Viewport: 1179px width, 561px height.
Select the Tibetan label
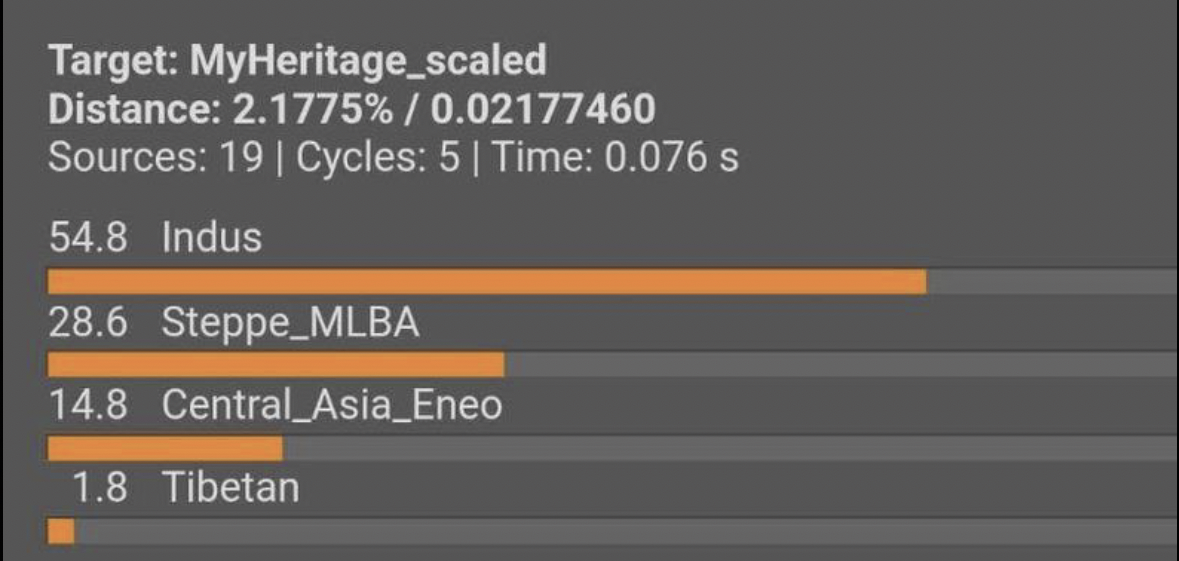coord(231,488)
